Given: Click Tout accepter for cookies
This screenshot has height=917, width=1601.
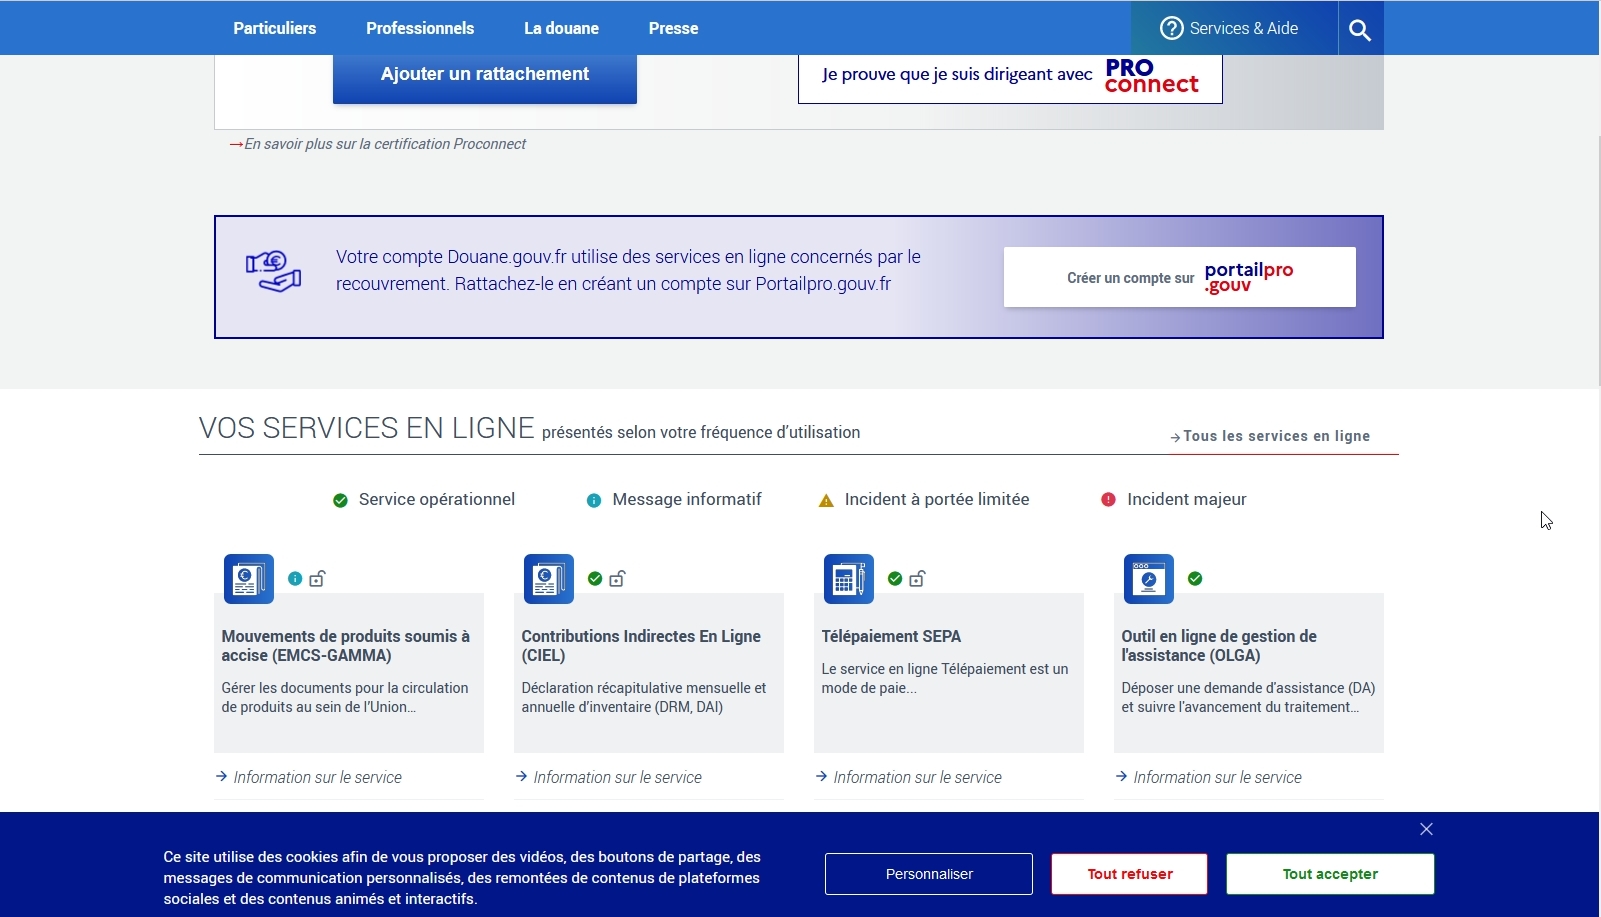Looking at the screenshot, I should tap(1329, 874).
